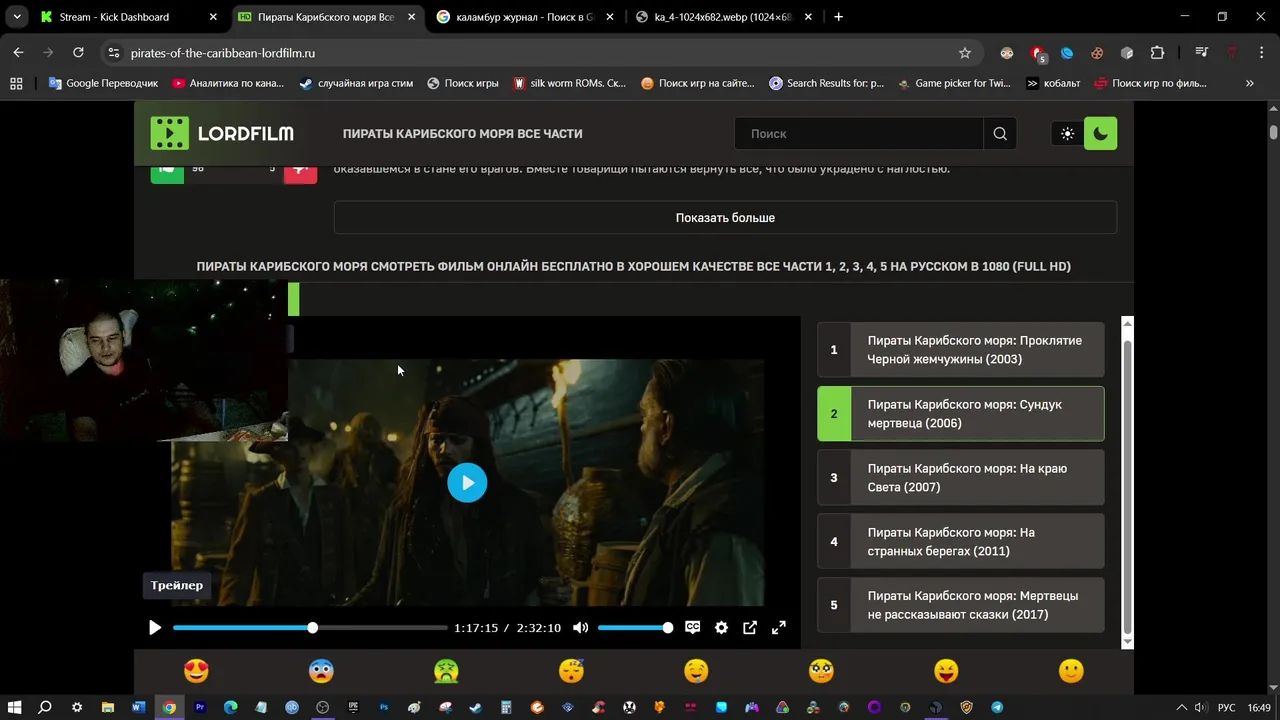Click play icon in player control bar
This screenshot has height=720, width=1280.
click(x=155, y=628)
